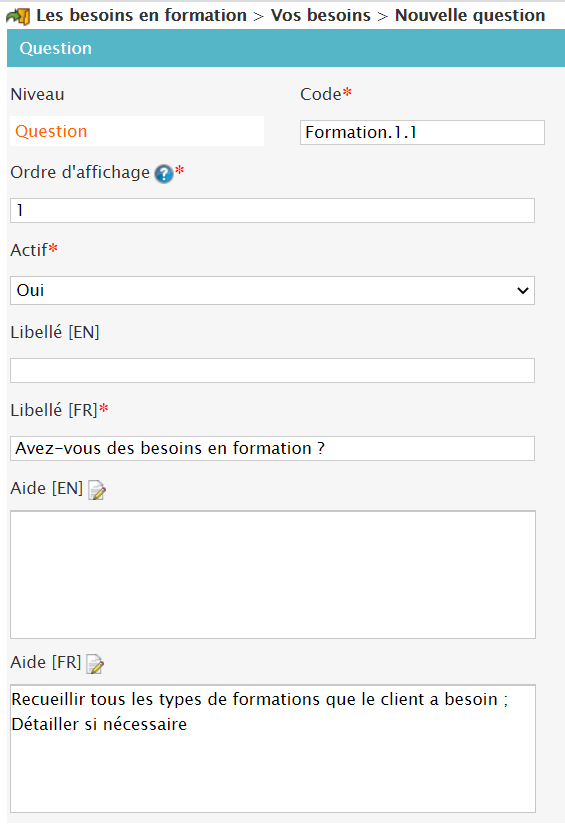Screen dimensions: 565x825
Task: Click the Libellé [FR] label
Action: click(x=54, y=410)
